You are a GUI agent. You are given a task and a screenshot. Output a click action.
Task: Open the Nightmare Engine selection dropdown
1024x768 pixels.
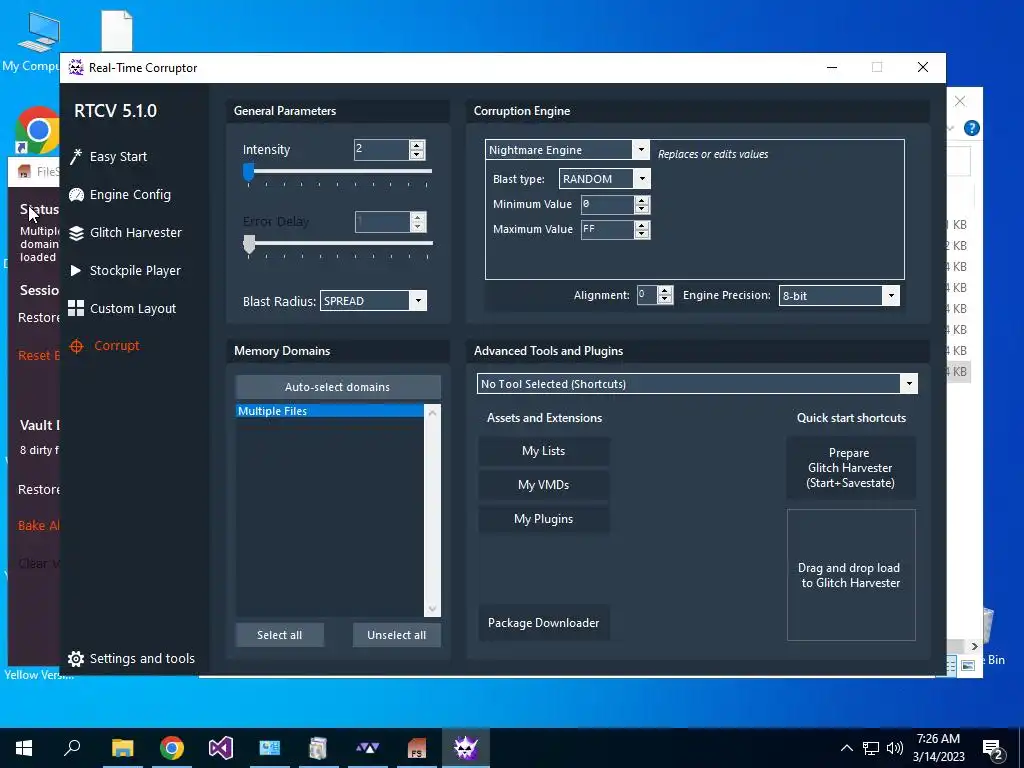(641, 150)
